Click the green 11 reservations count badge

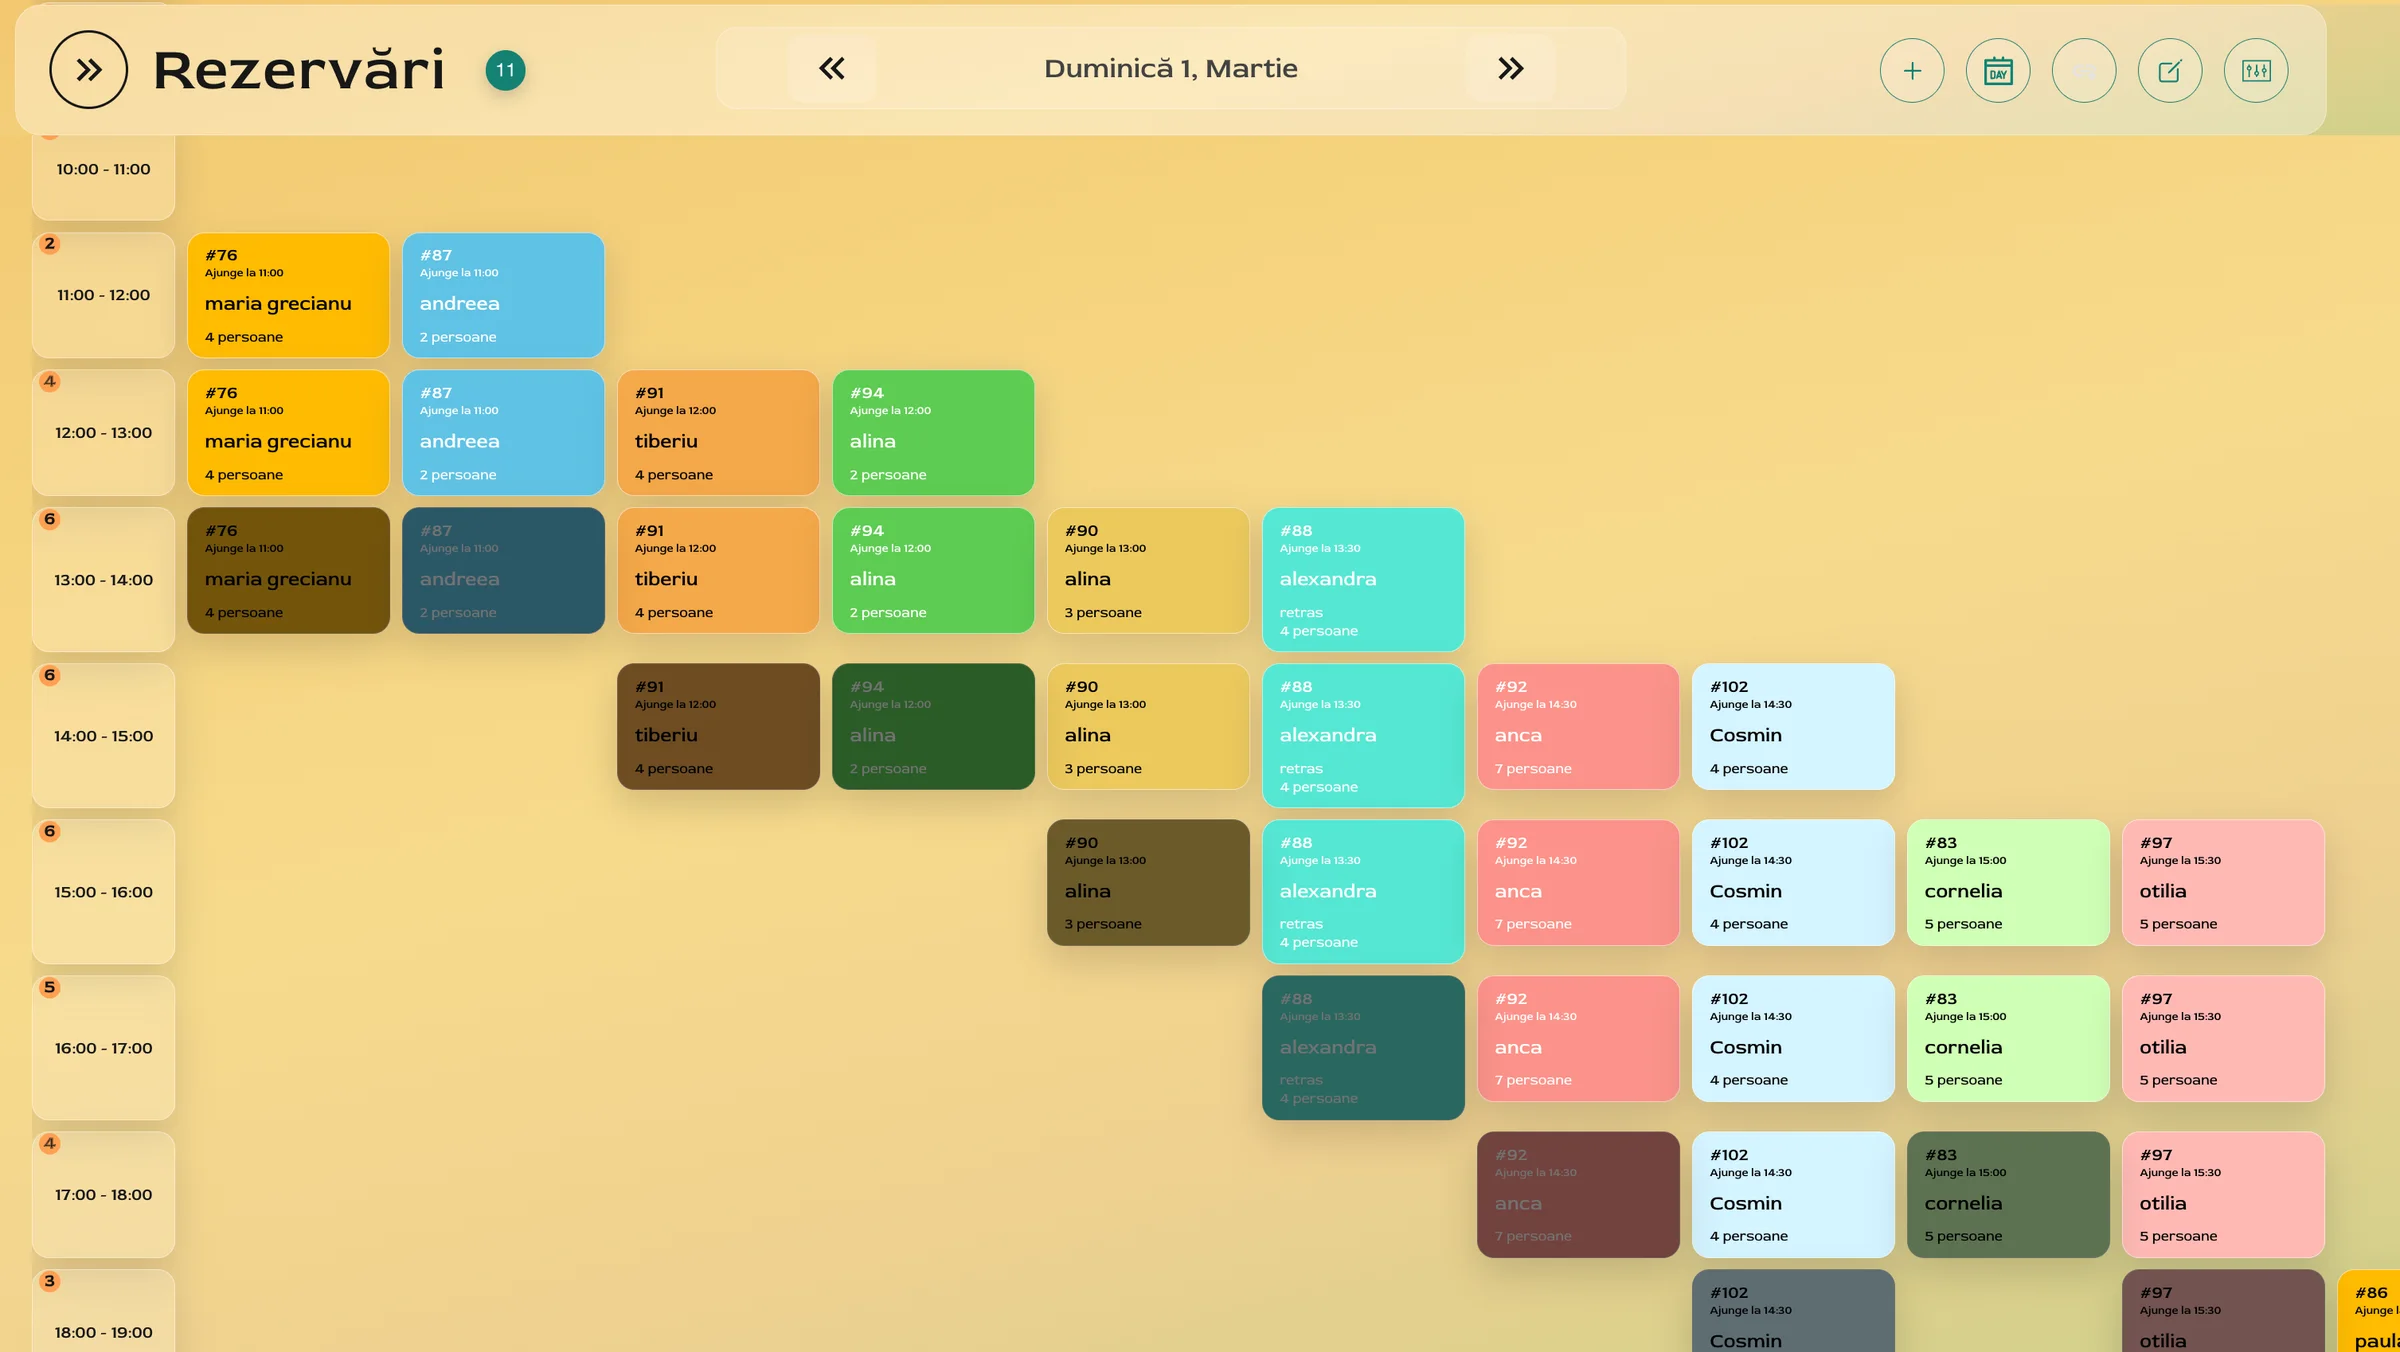pyautogui.click(x=505, y=70)
